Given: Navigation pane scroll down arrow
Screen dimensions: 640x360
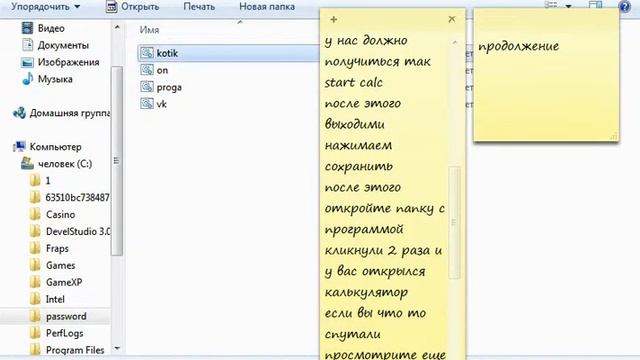Looking at the screenshot, I should [x=117, y=348].
